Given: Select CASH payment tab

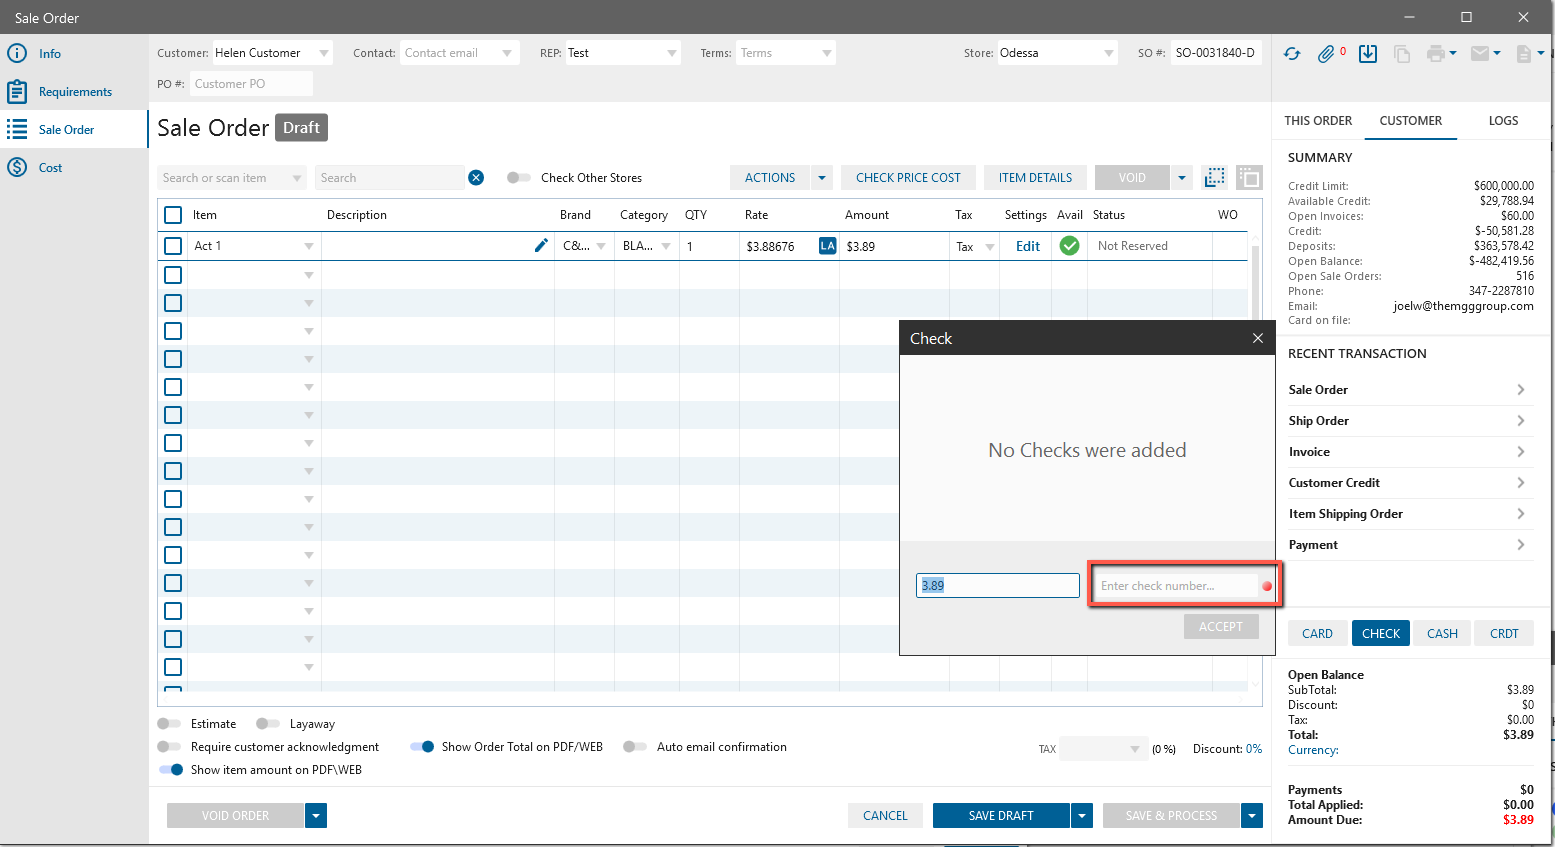Looking at the screenshot, I should click(x=1442, y=633).
